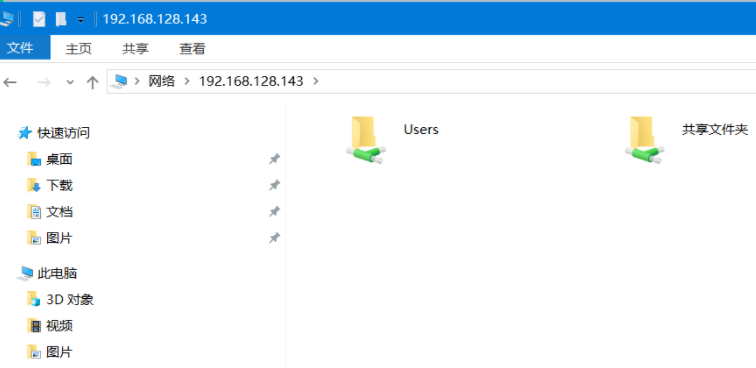Image resolution: width=756 pixels, height=368 pixels.
Task: Switch to the 共享 ribbon tab
Action: click(135, 49)
